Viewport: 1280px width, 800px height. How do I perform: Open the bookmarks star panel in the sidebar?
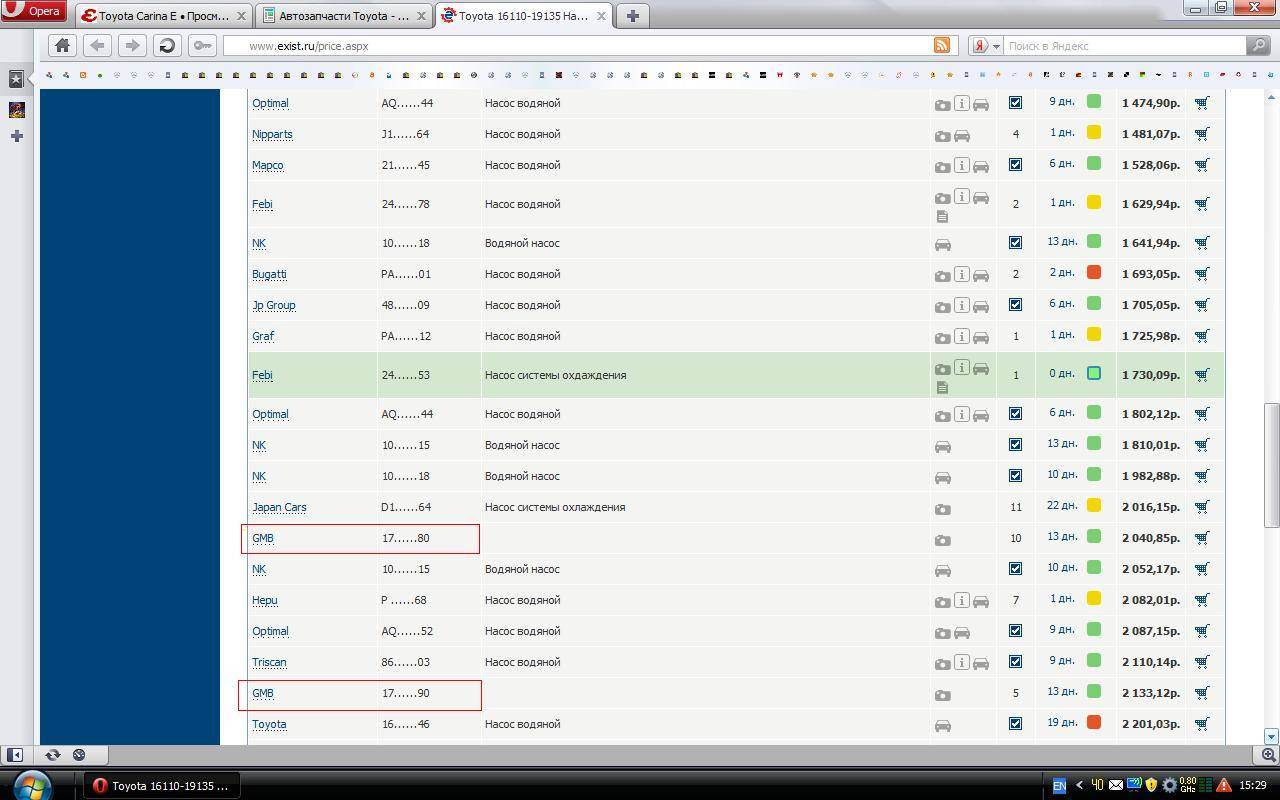[x=16, y=78]
